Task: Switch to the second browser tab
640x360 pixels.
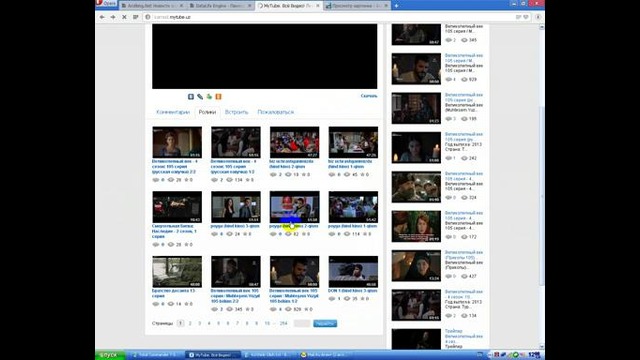Action: [x=220, y=6]
